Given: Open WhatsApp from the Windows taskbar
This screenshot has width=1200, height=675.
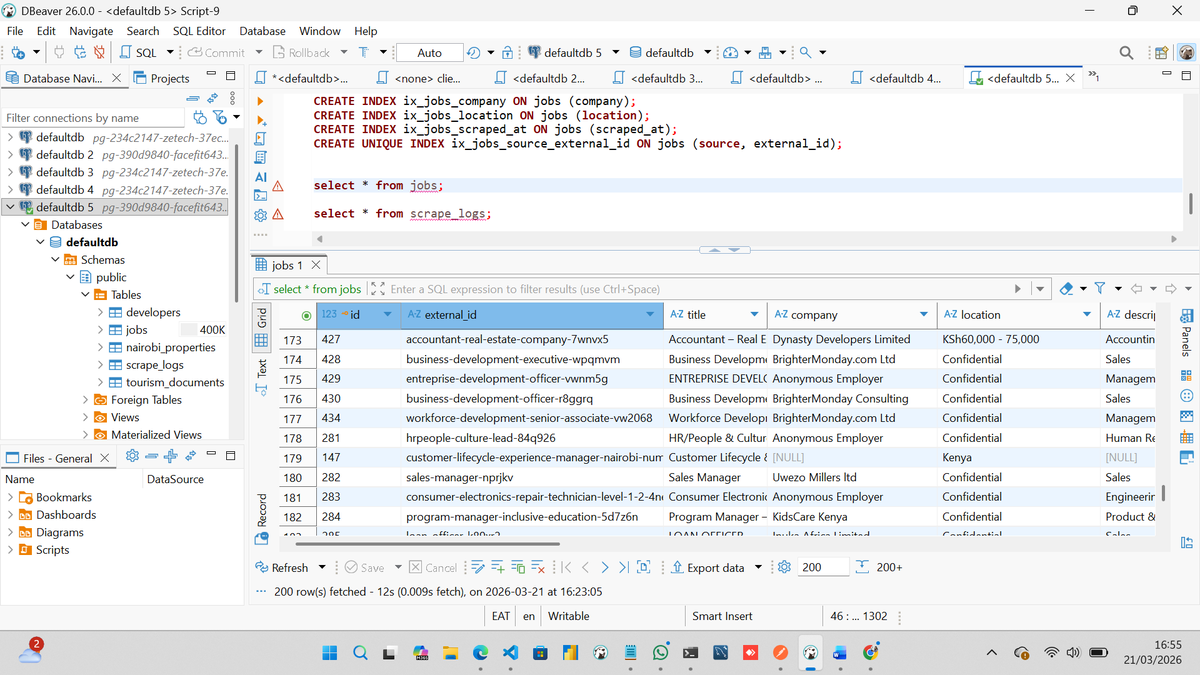Looking at the screenshot, I should click(x=661, y=652).
